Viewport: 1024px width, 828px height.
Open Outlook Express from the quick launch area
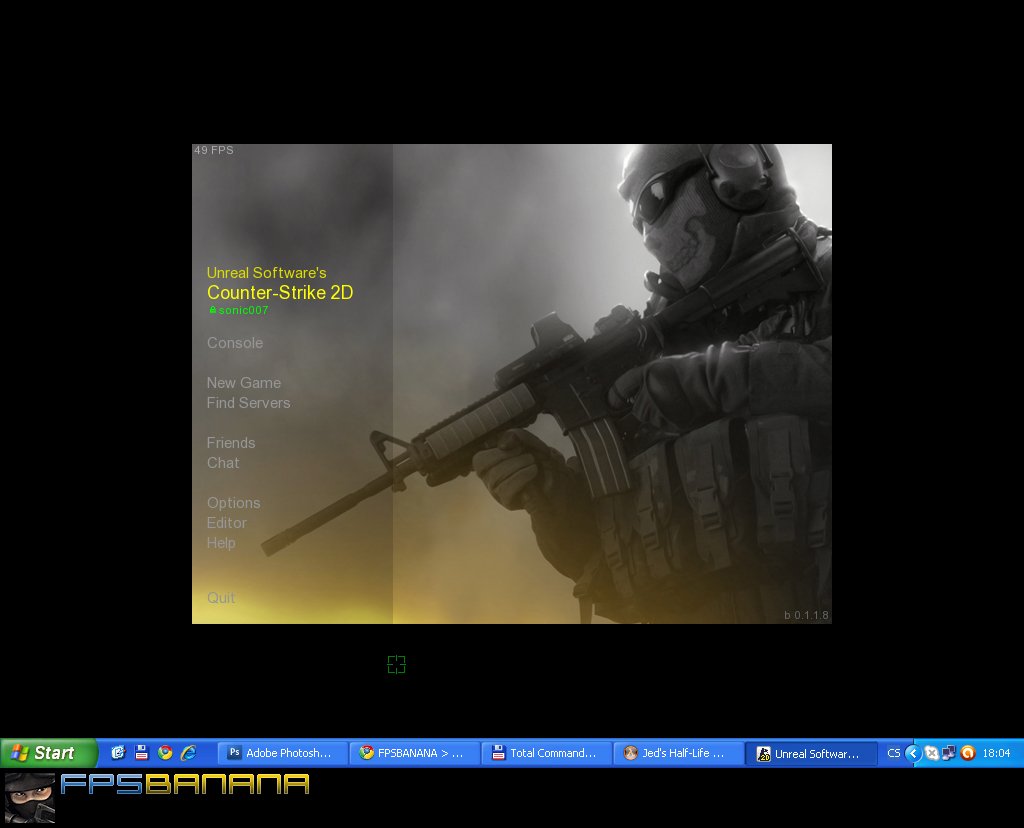(117, 753)
